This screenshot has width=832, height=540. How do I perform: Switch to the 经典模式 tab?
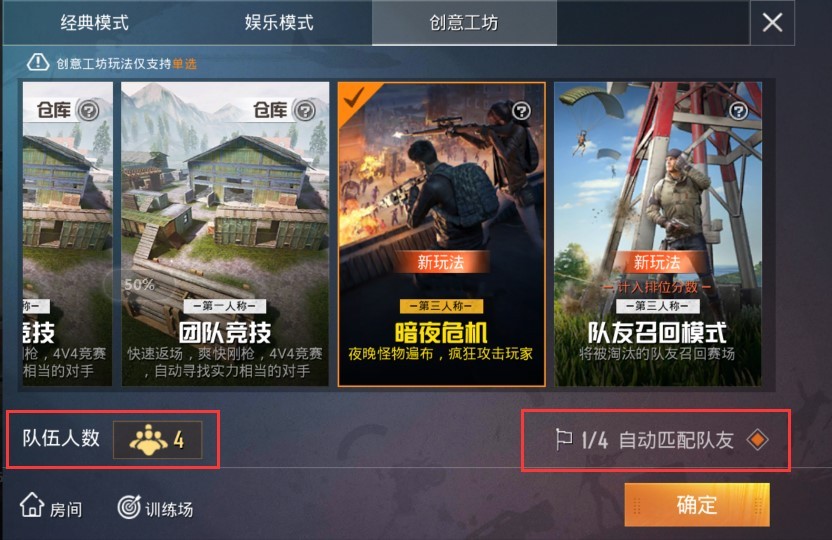[x=94, y=23]
